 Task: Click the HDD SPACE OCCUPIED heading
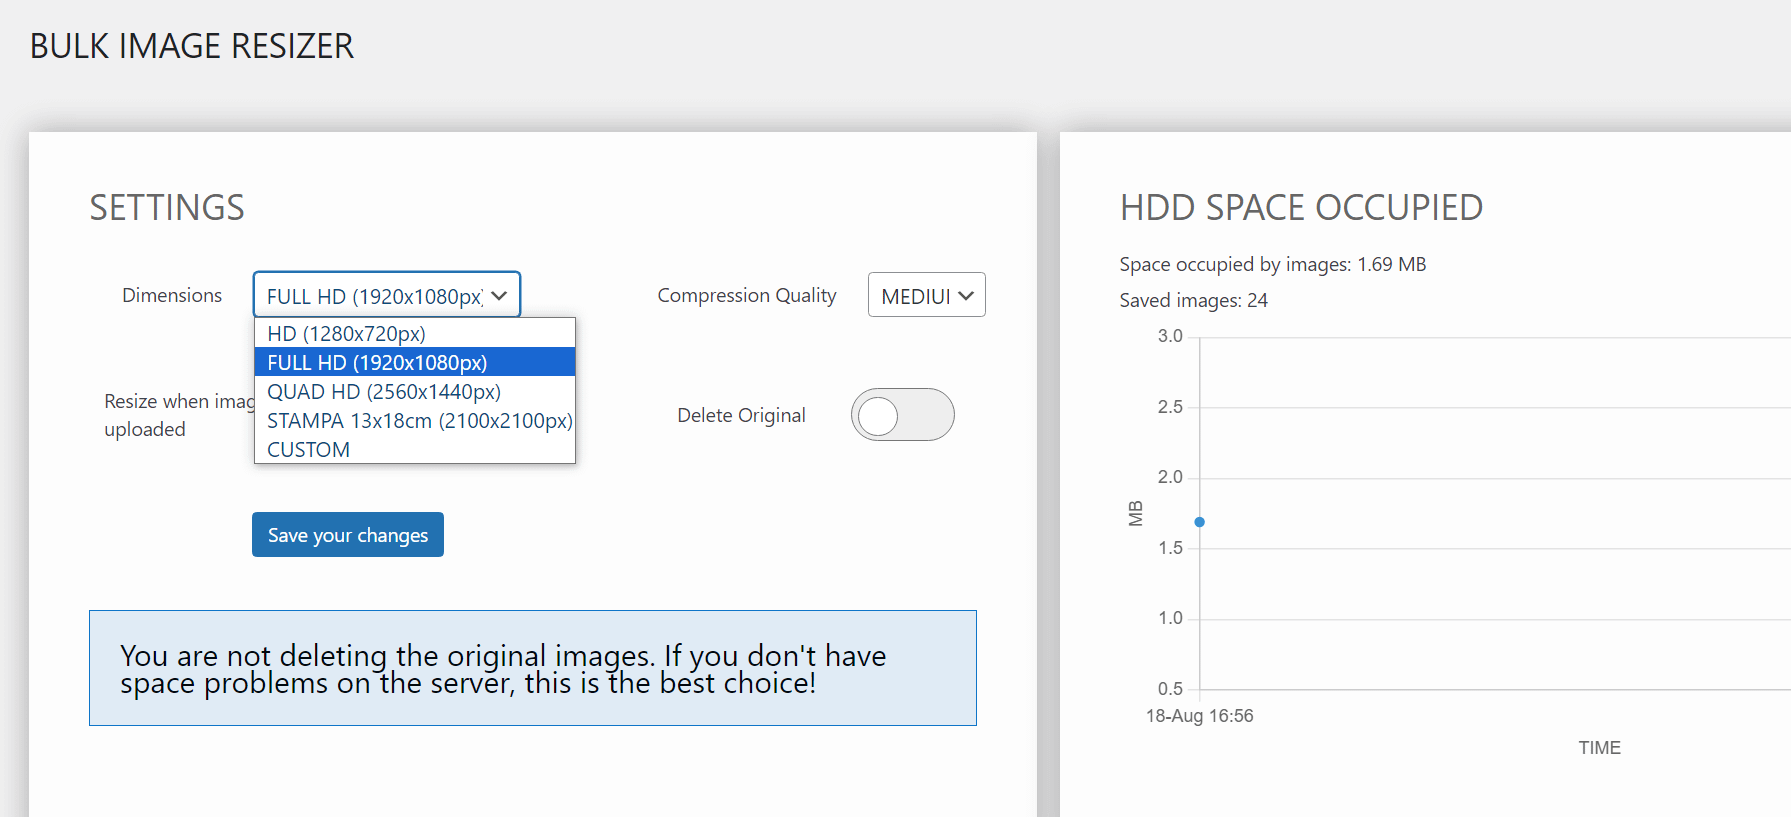pos(1301,208)
